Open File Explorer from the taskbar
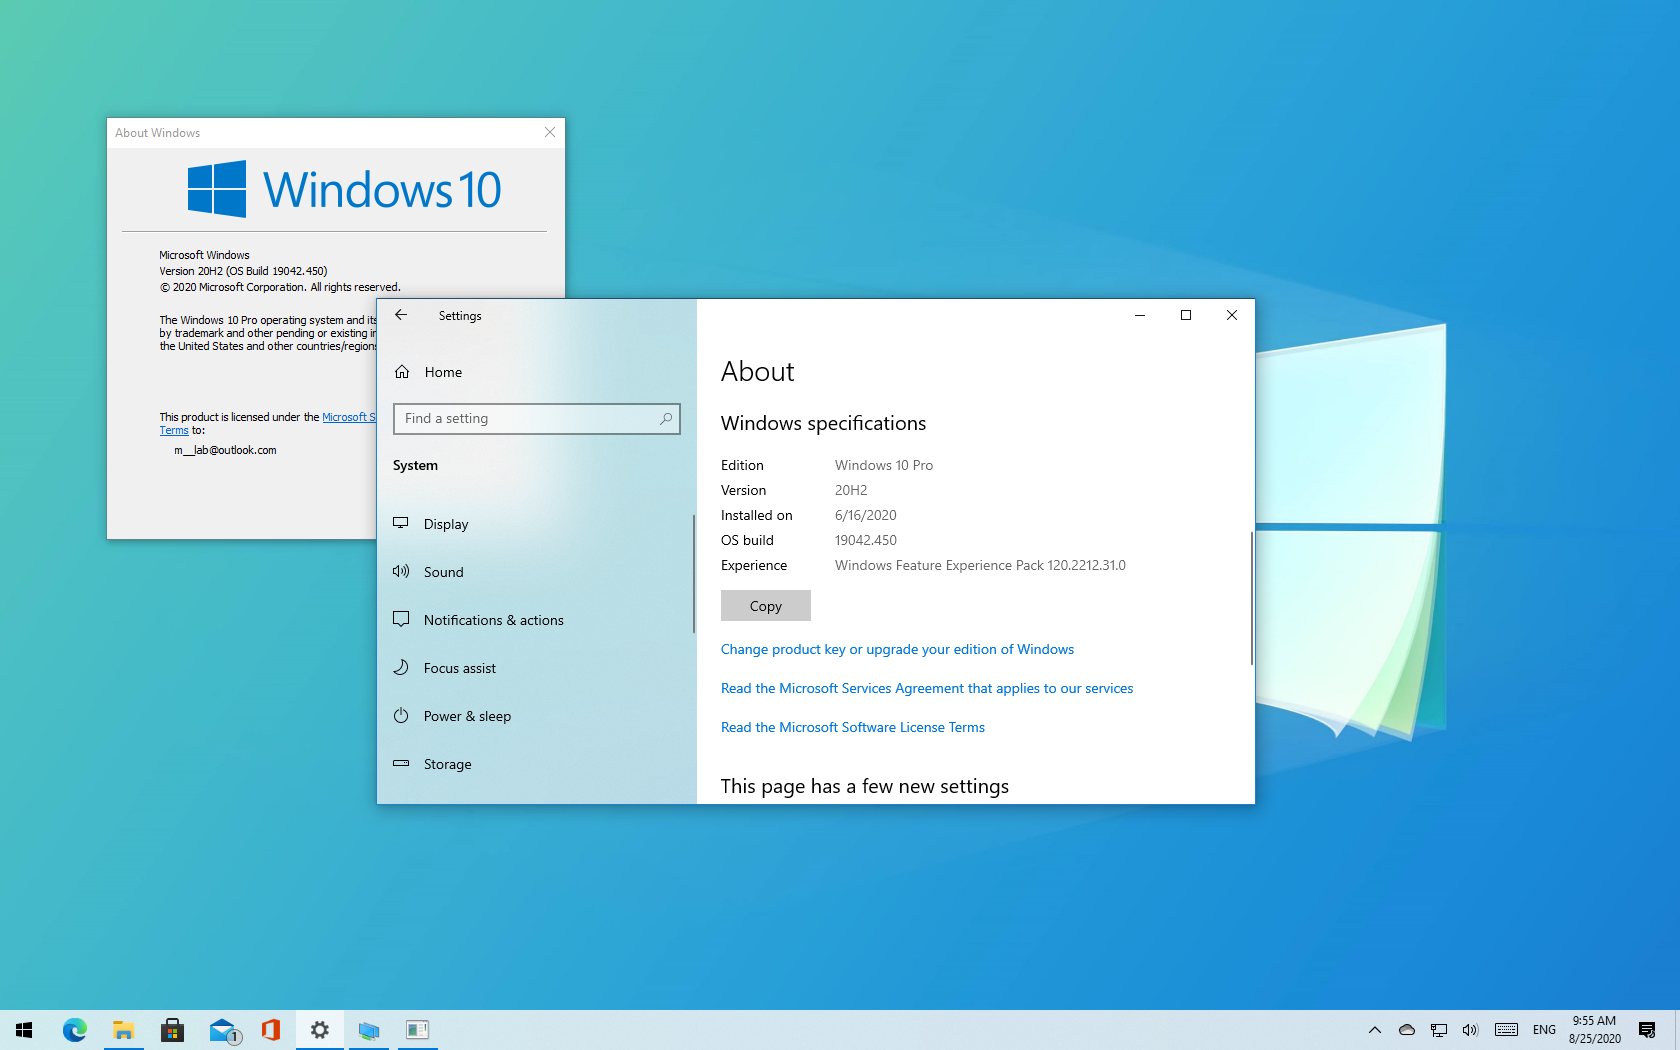 point(124,1030)
